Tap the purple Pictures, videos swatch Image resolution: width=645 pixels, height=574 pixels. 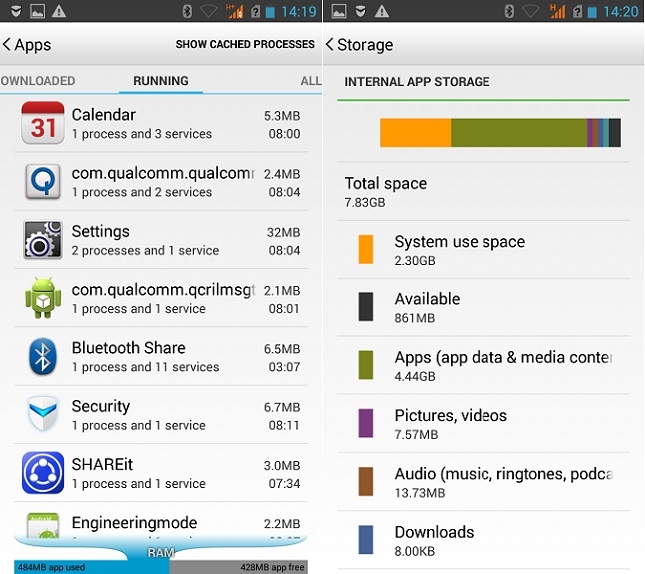click(x=366, y=423)
